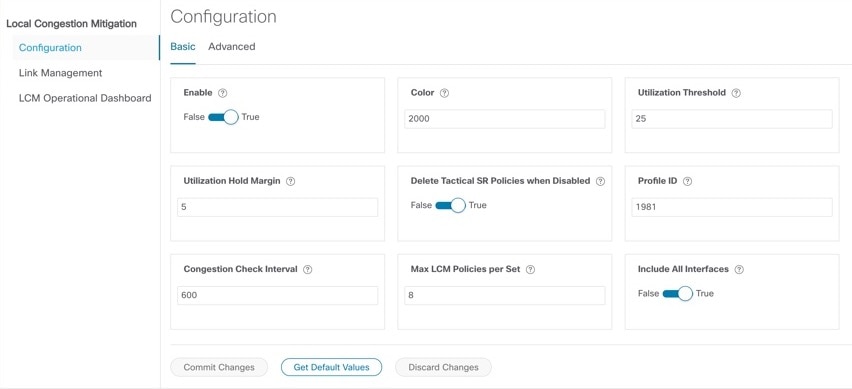The image size is (852, 389).
Task: Select Configuration in the sidebar
Action: [86, 48]
